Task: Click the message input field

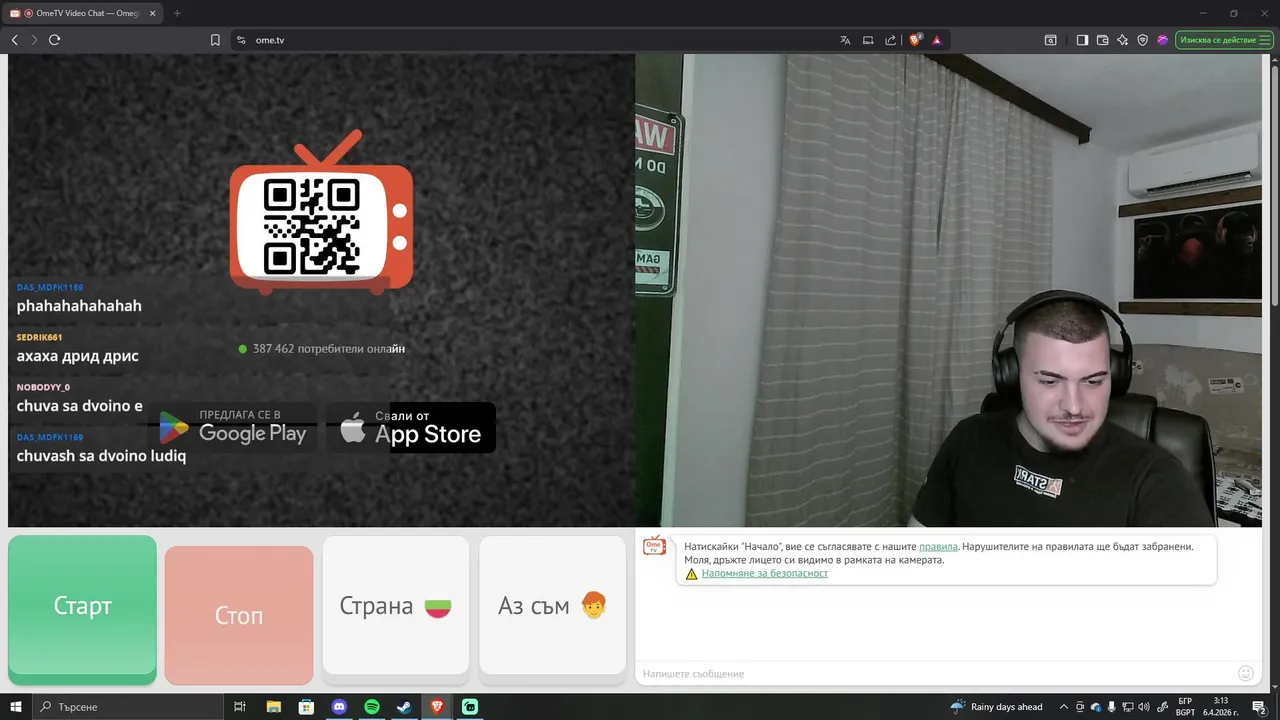Action: pyautogui.click(x=935, y=674)
